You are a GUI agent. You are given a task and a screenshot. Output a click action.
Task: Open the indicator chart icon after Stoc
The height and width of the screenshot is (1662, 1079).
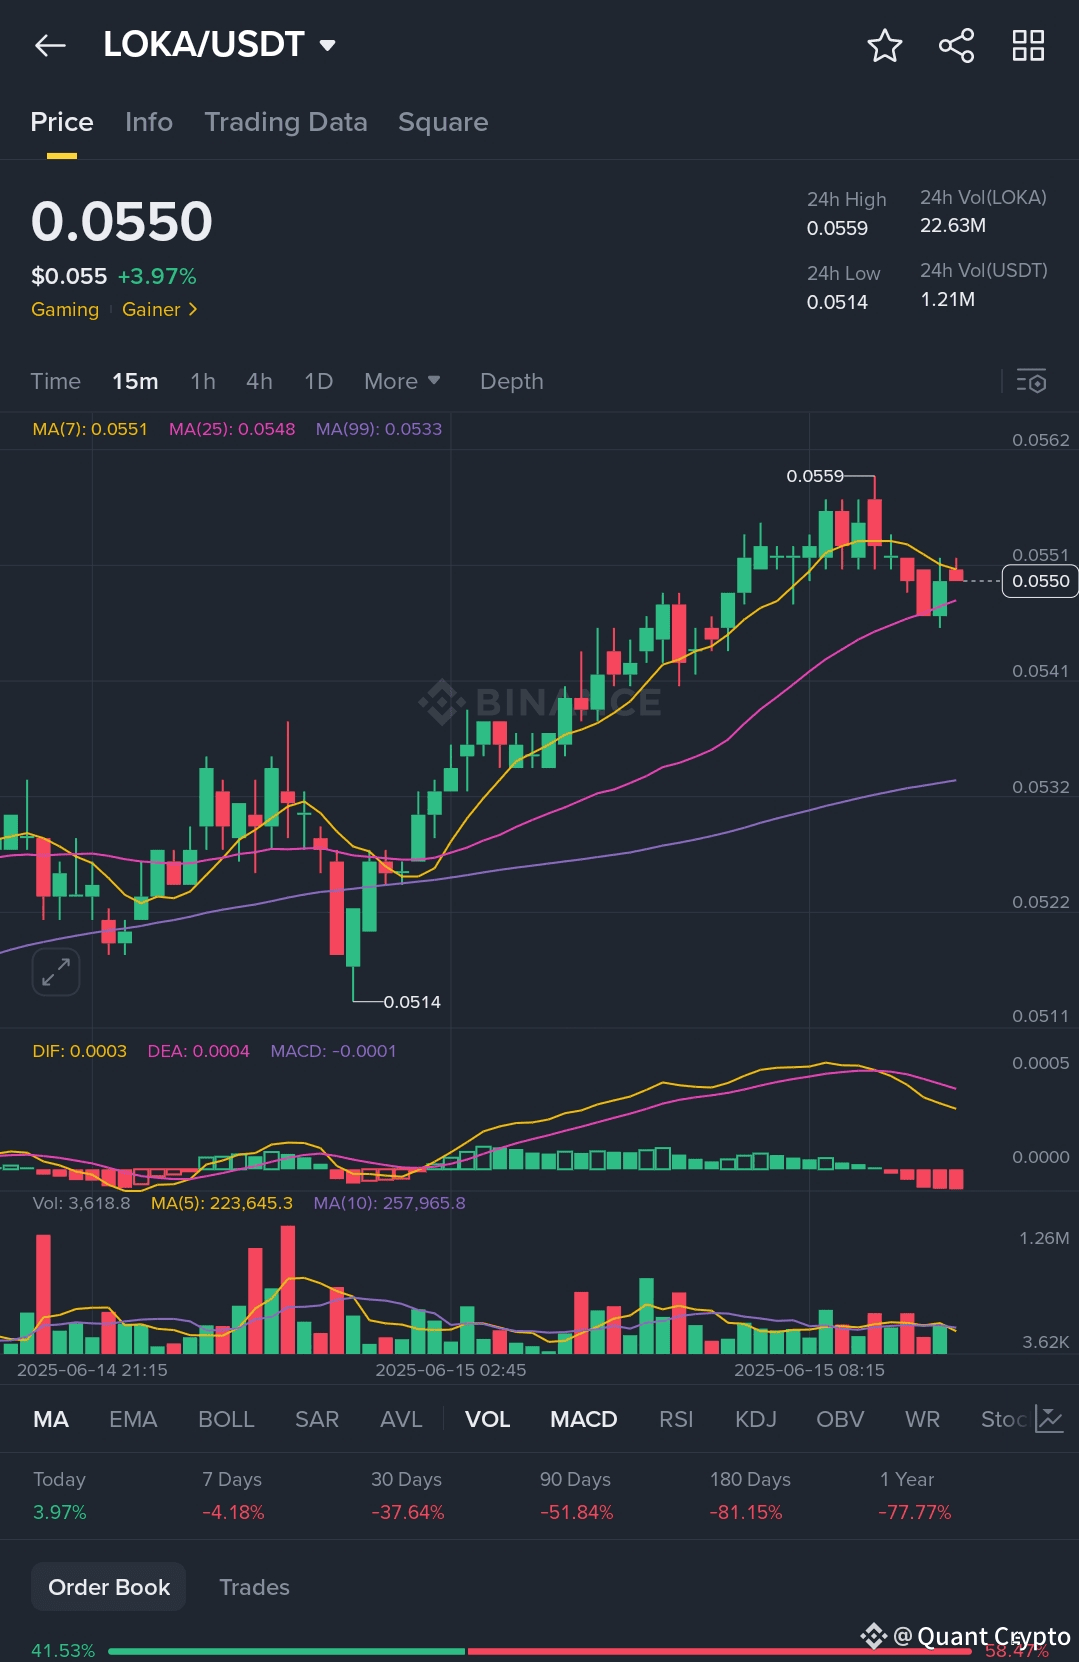point(1049,1419)
